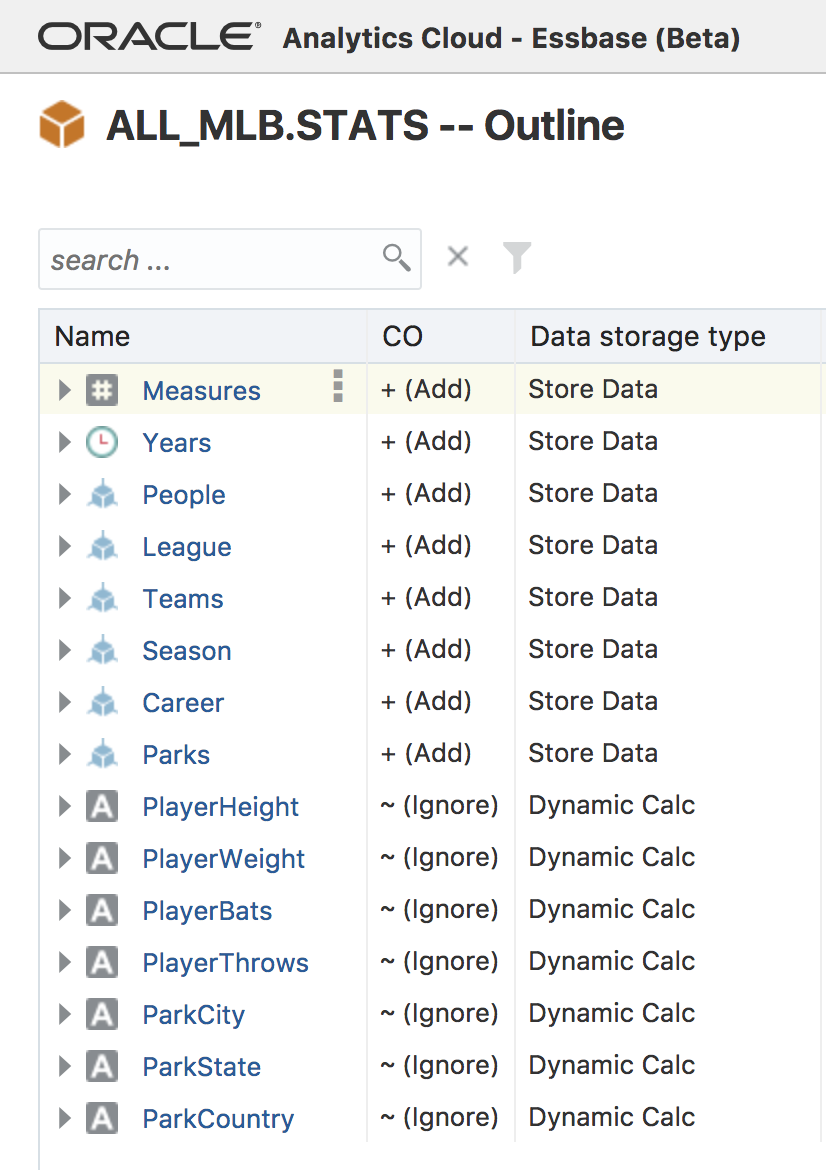Expand the Measures dimension
This screenshot has height=1170, width=826.
65,390
